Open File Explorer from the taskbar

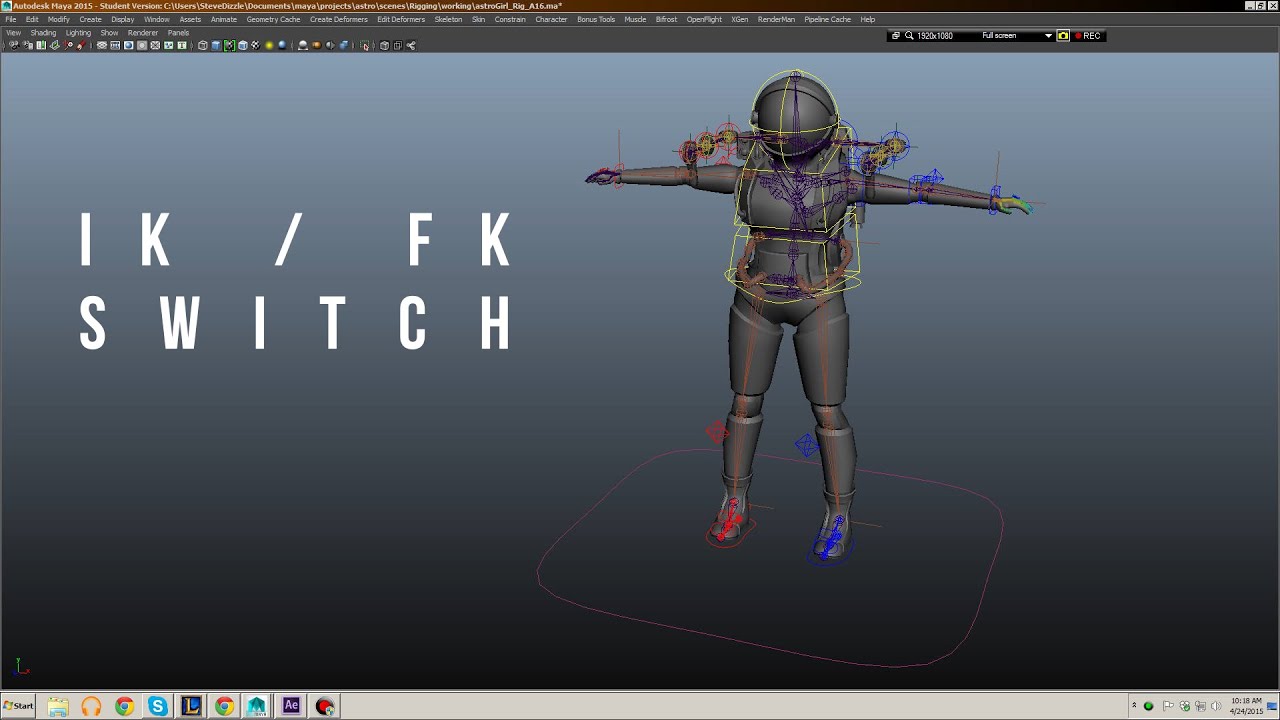click(x=58, y=706)
